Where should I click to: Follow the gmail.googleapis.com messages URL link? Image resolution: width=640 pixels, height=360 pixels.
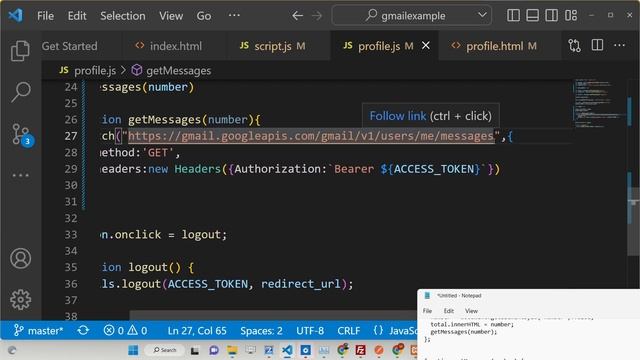(x=311, y=136)
